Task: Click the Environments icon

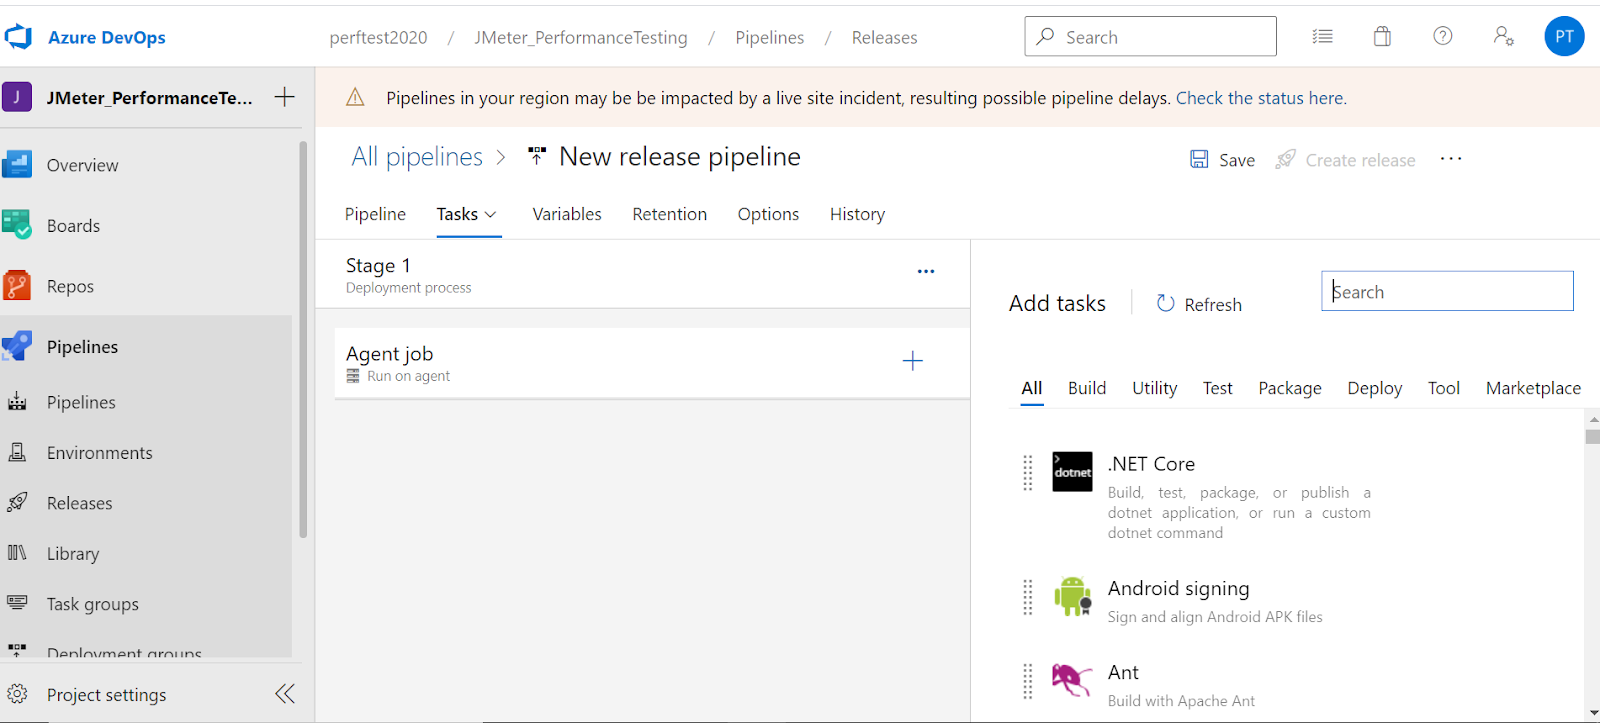Action: (x=17, y=452)
